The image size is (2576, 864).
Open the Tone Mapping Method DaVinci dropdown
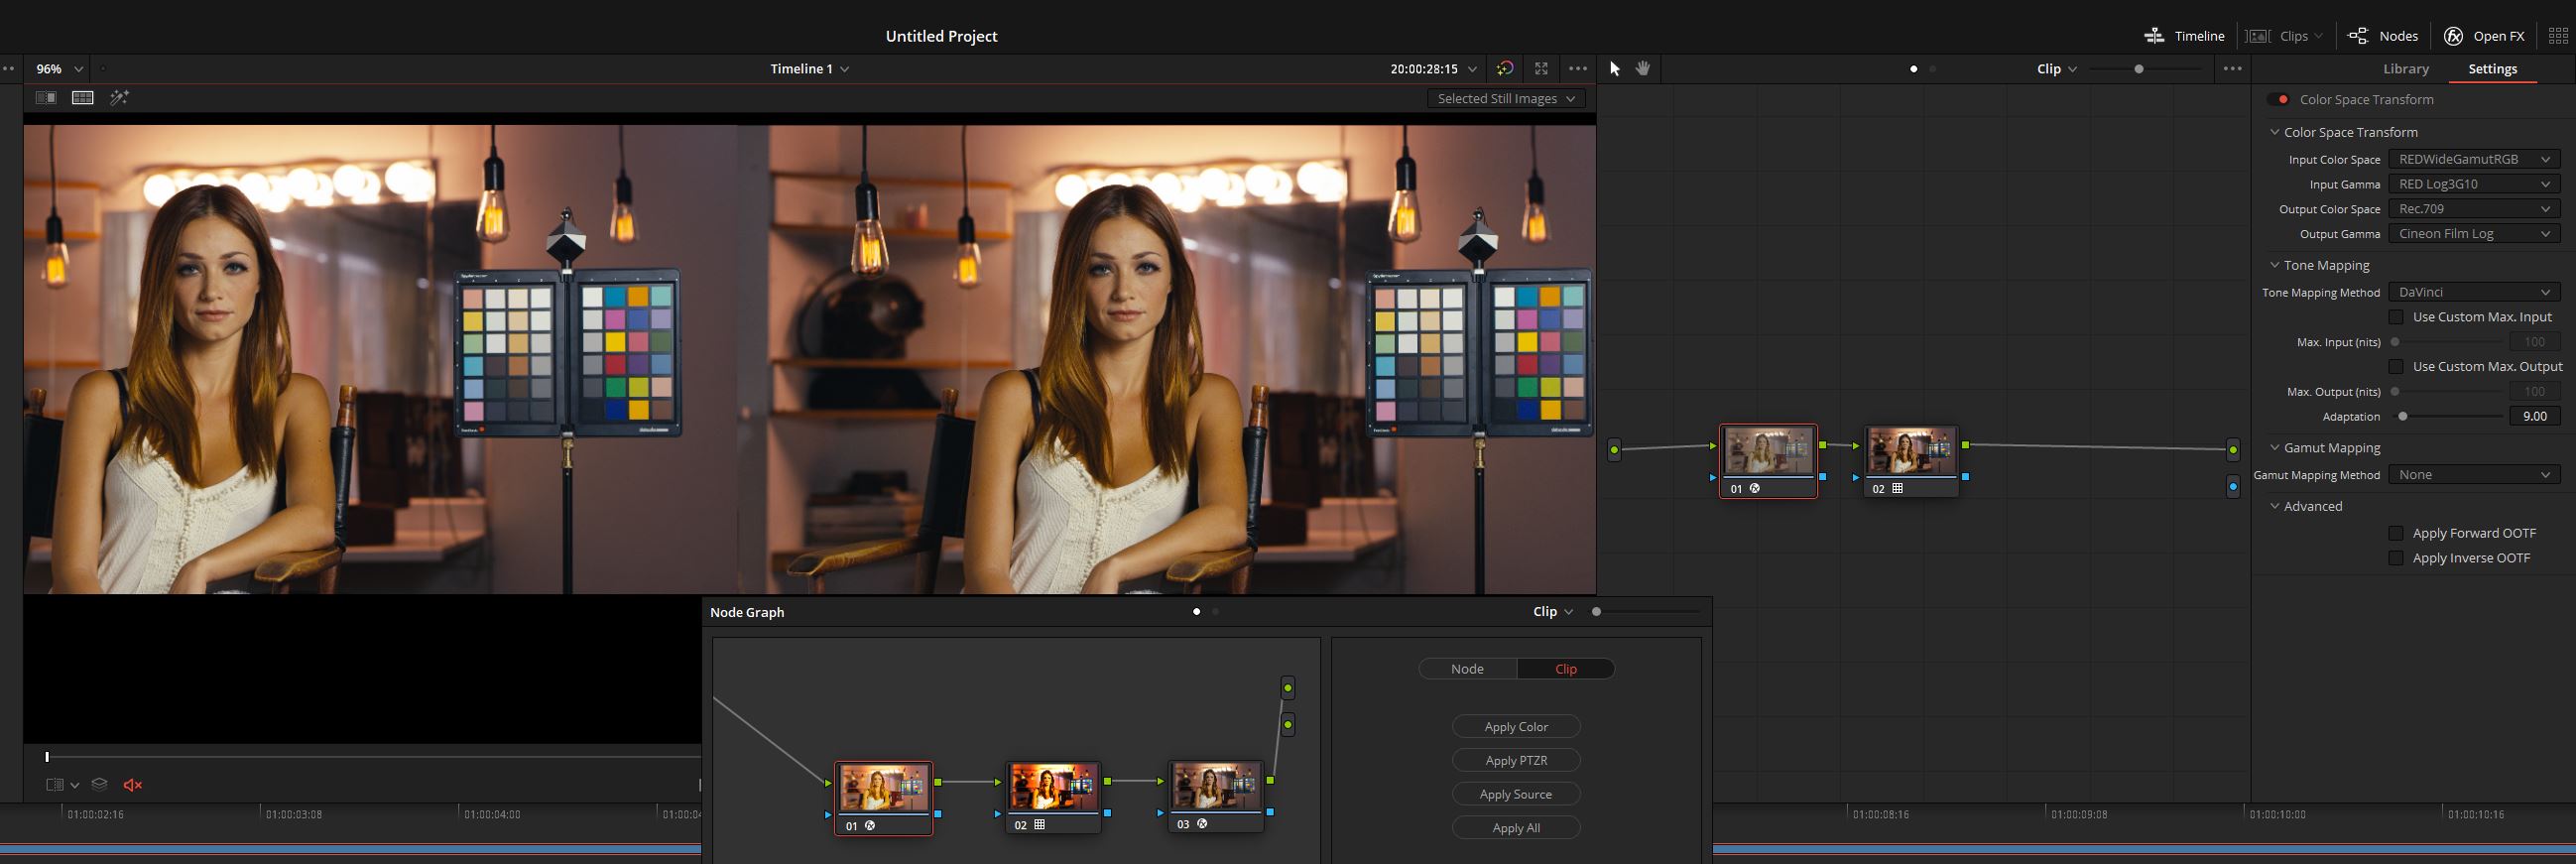tap(2474, 292)
